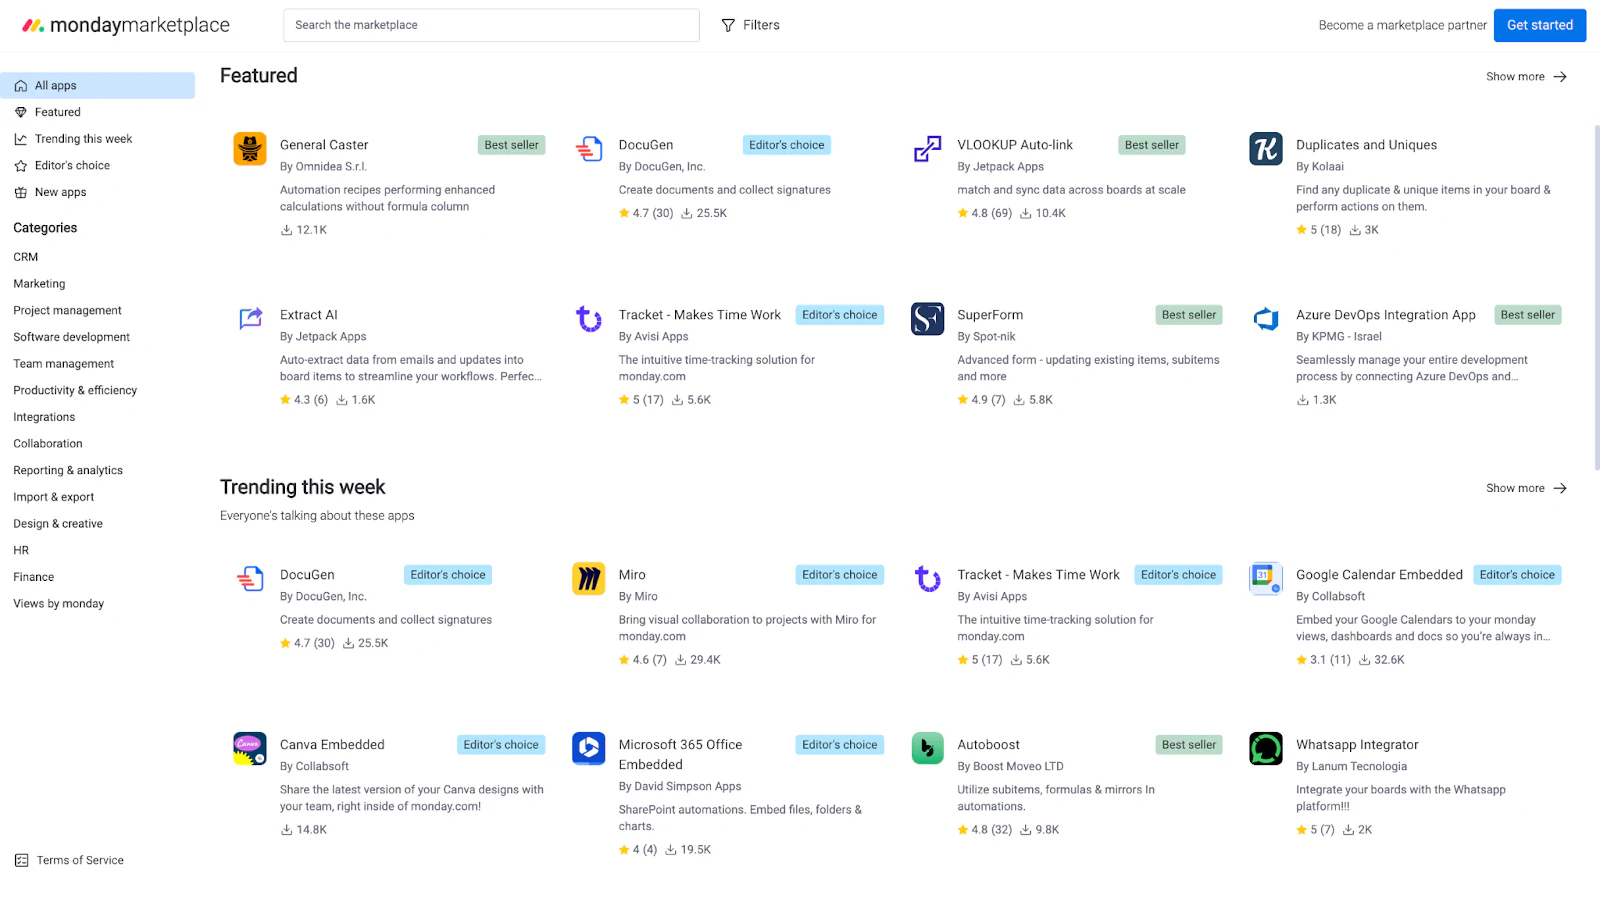Click the Tracket icon in Trending section
Image resolution: width=1600 pixels, height=902 pixels.
(x=927, y=579)
